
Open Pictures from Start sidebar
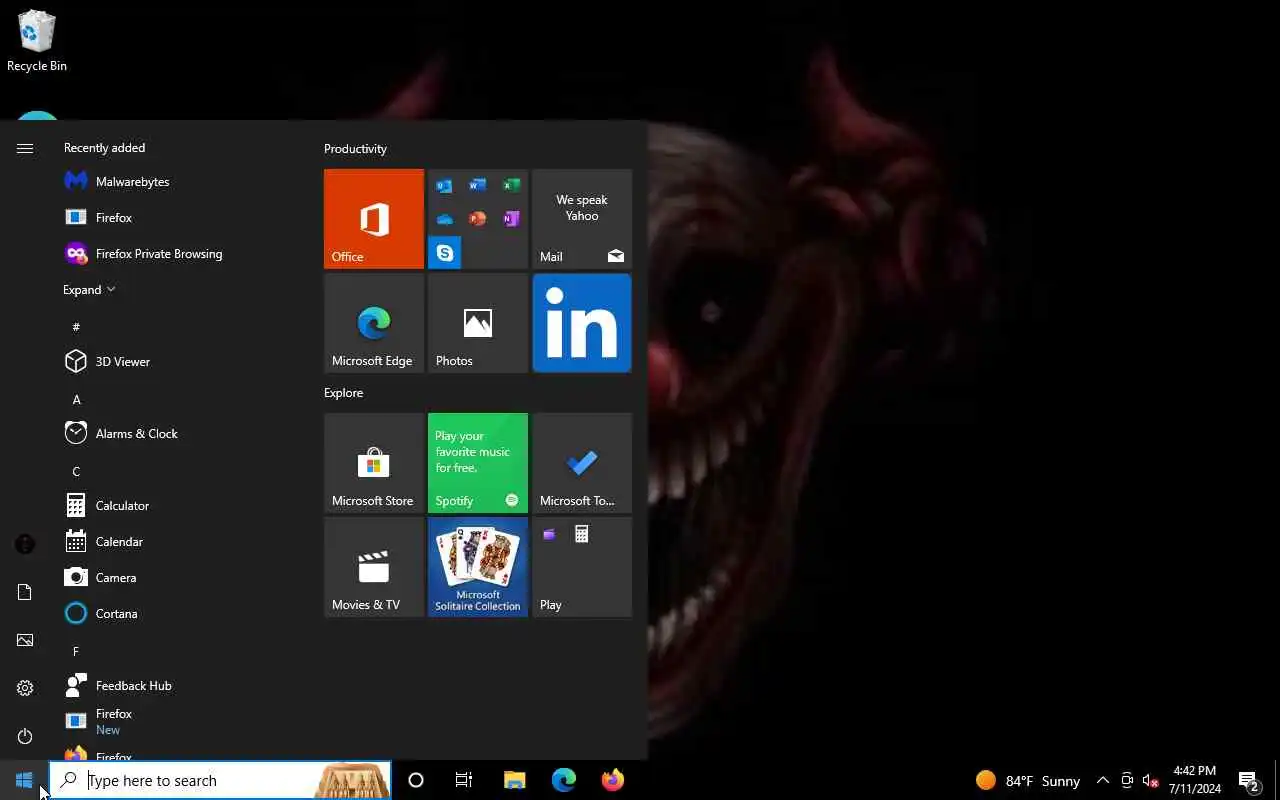pyautogui.click(x=25, y=640)
